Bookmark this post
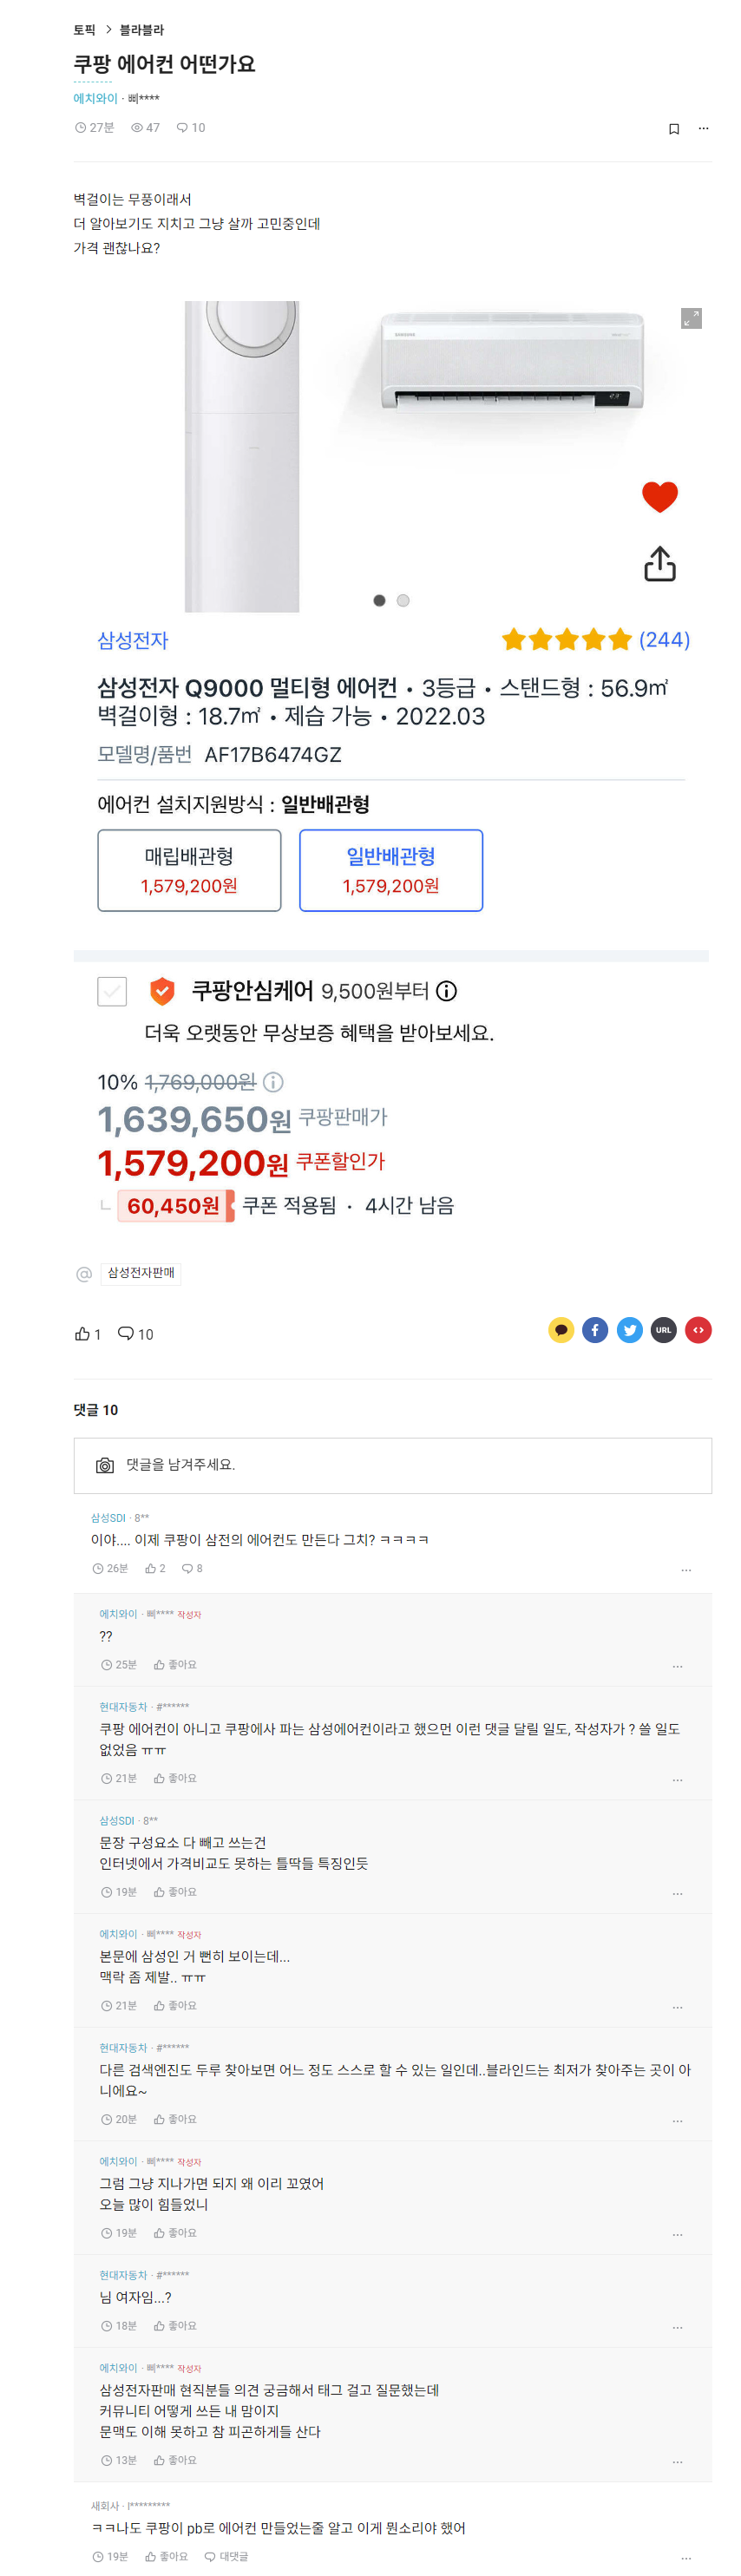This screenshot has height=2576, width=741. (674, 129)
